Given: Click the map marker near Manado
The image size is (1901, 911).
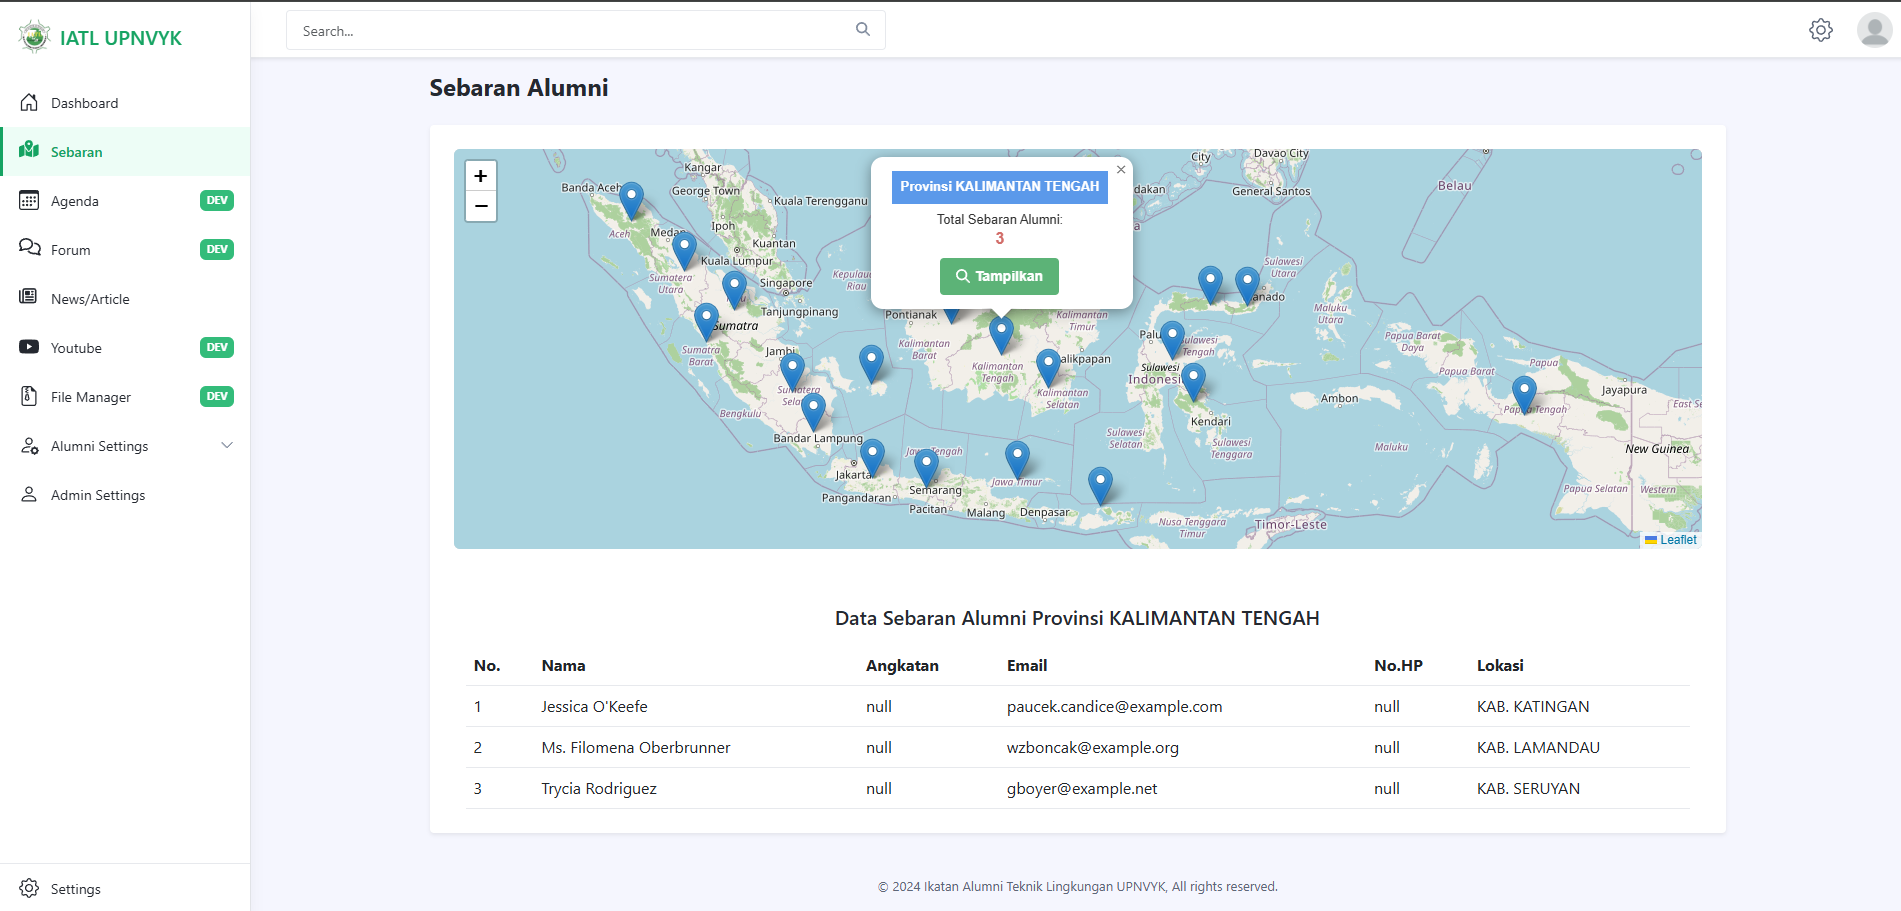Looking at the screenshot, I should [1247, 286].
